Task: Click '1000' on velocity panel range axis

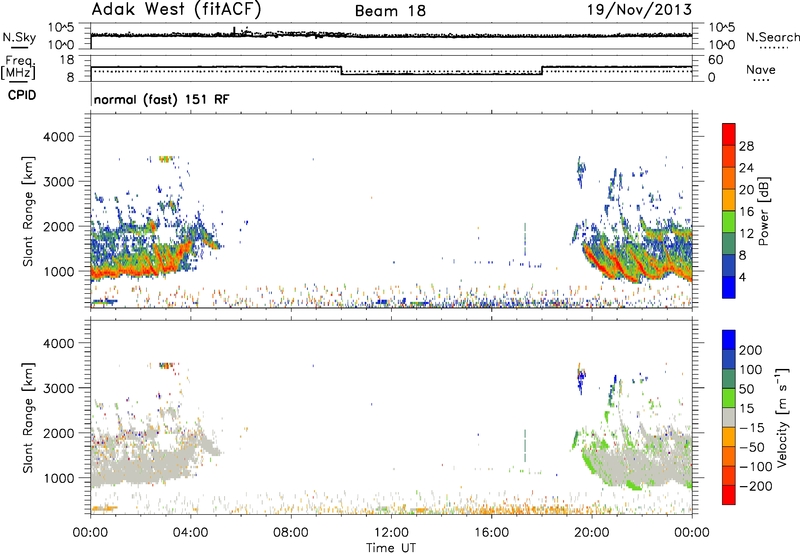Action: click(58, 478)
